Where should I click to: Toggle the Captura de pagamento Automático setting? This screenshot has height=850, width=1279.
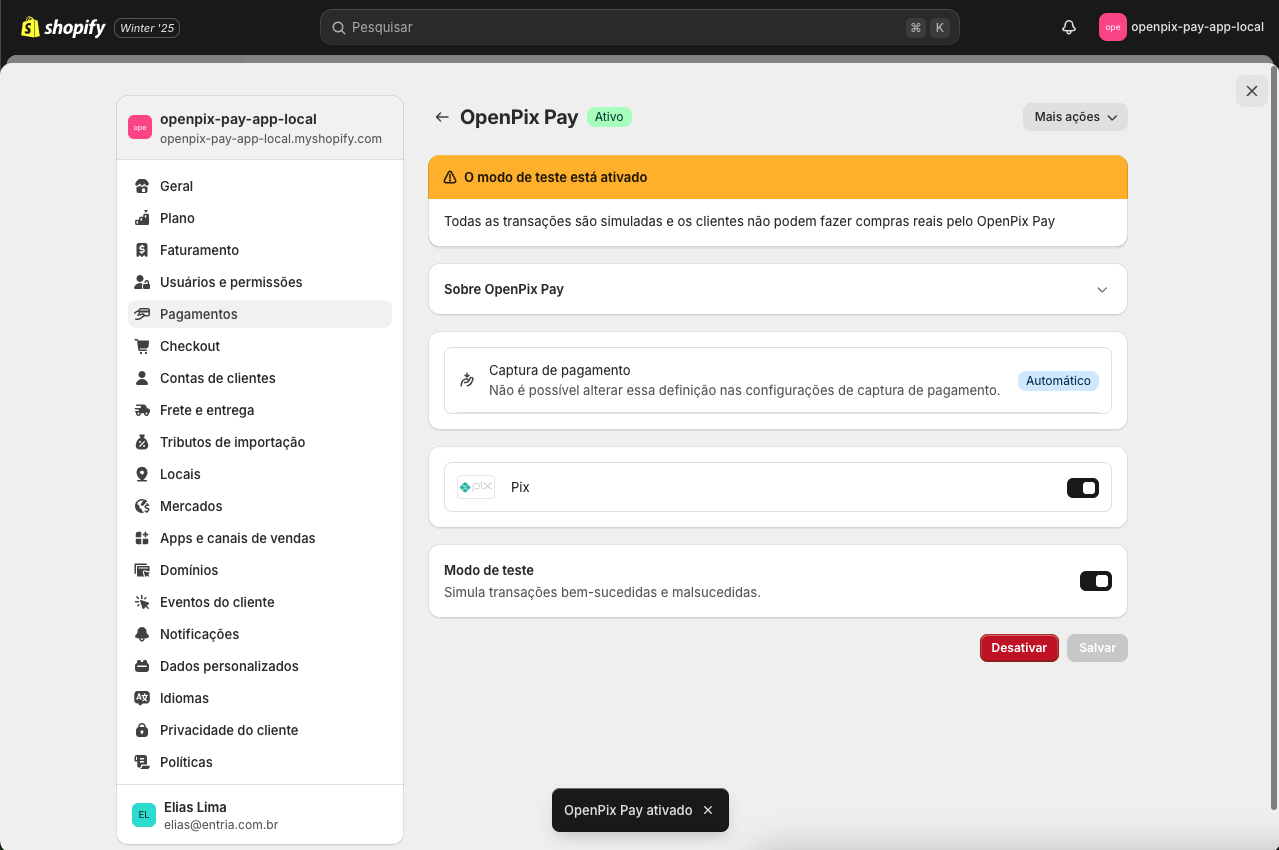(1058, 381)
